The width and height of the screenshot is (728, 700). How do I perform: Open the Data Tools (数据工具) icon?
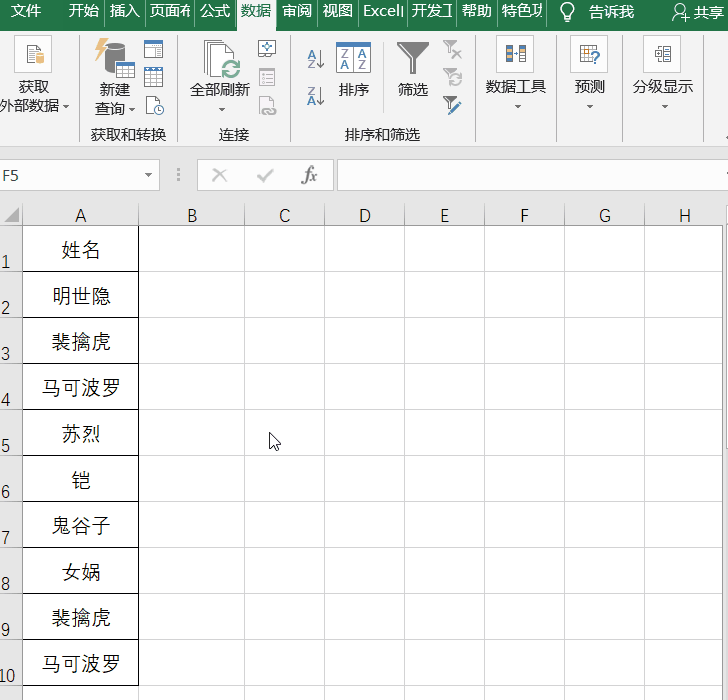(x=515, y=54)
